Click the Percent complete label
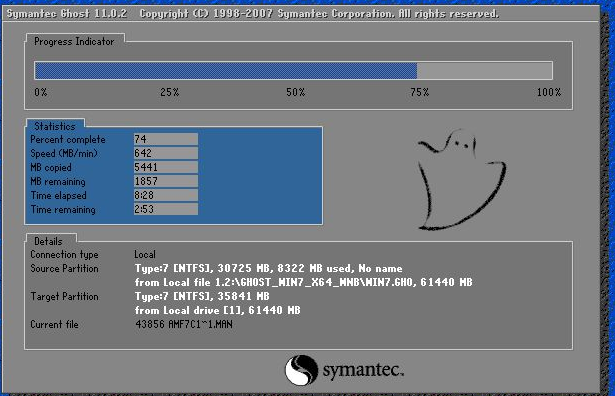The image size is (615, 396). (68, 140)
